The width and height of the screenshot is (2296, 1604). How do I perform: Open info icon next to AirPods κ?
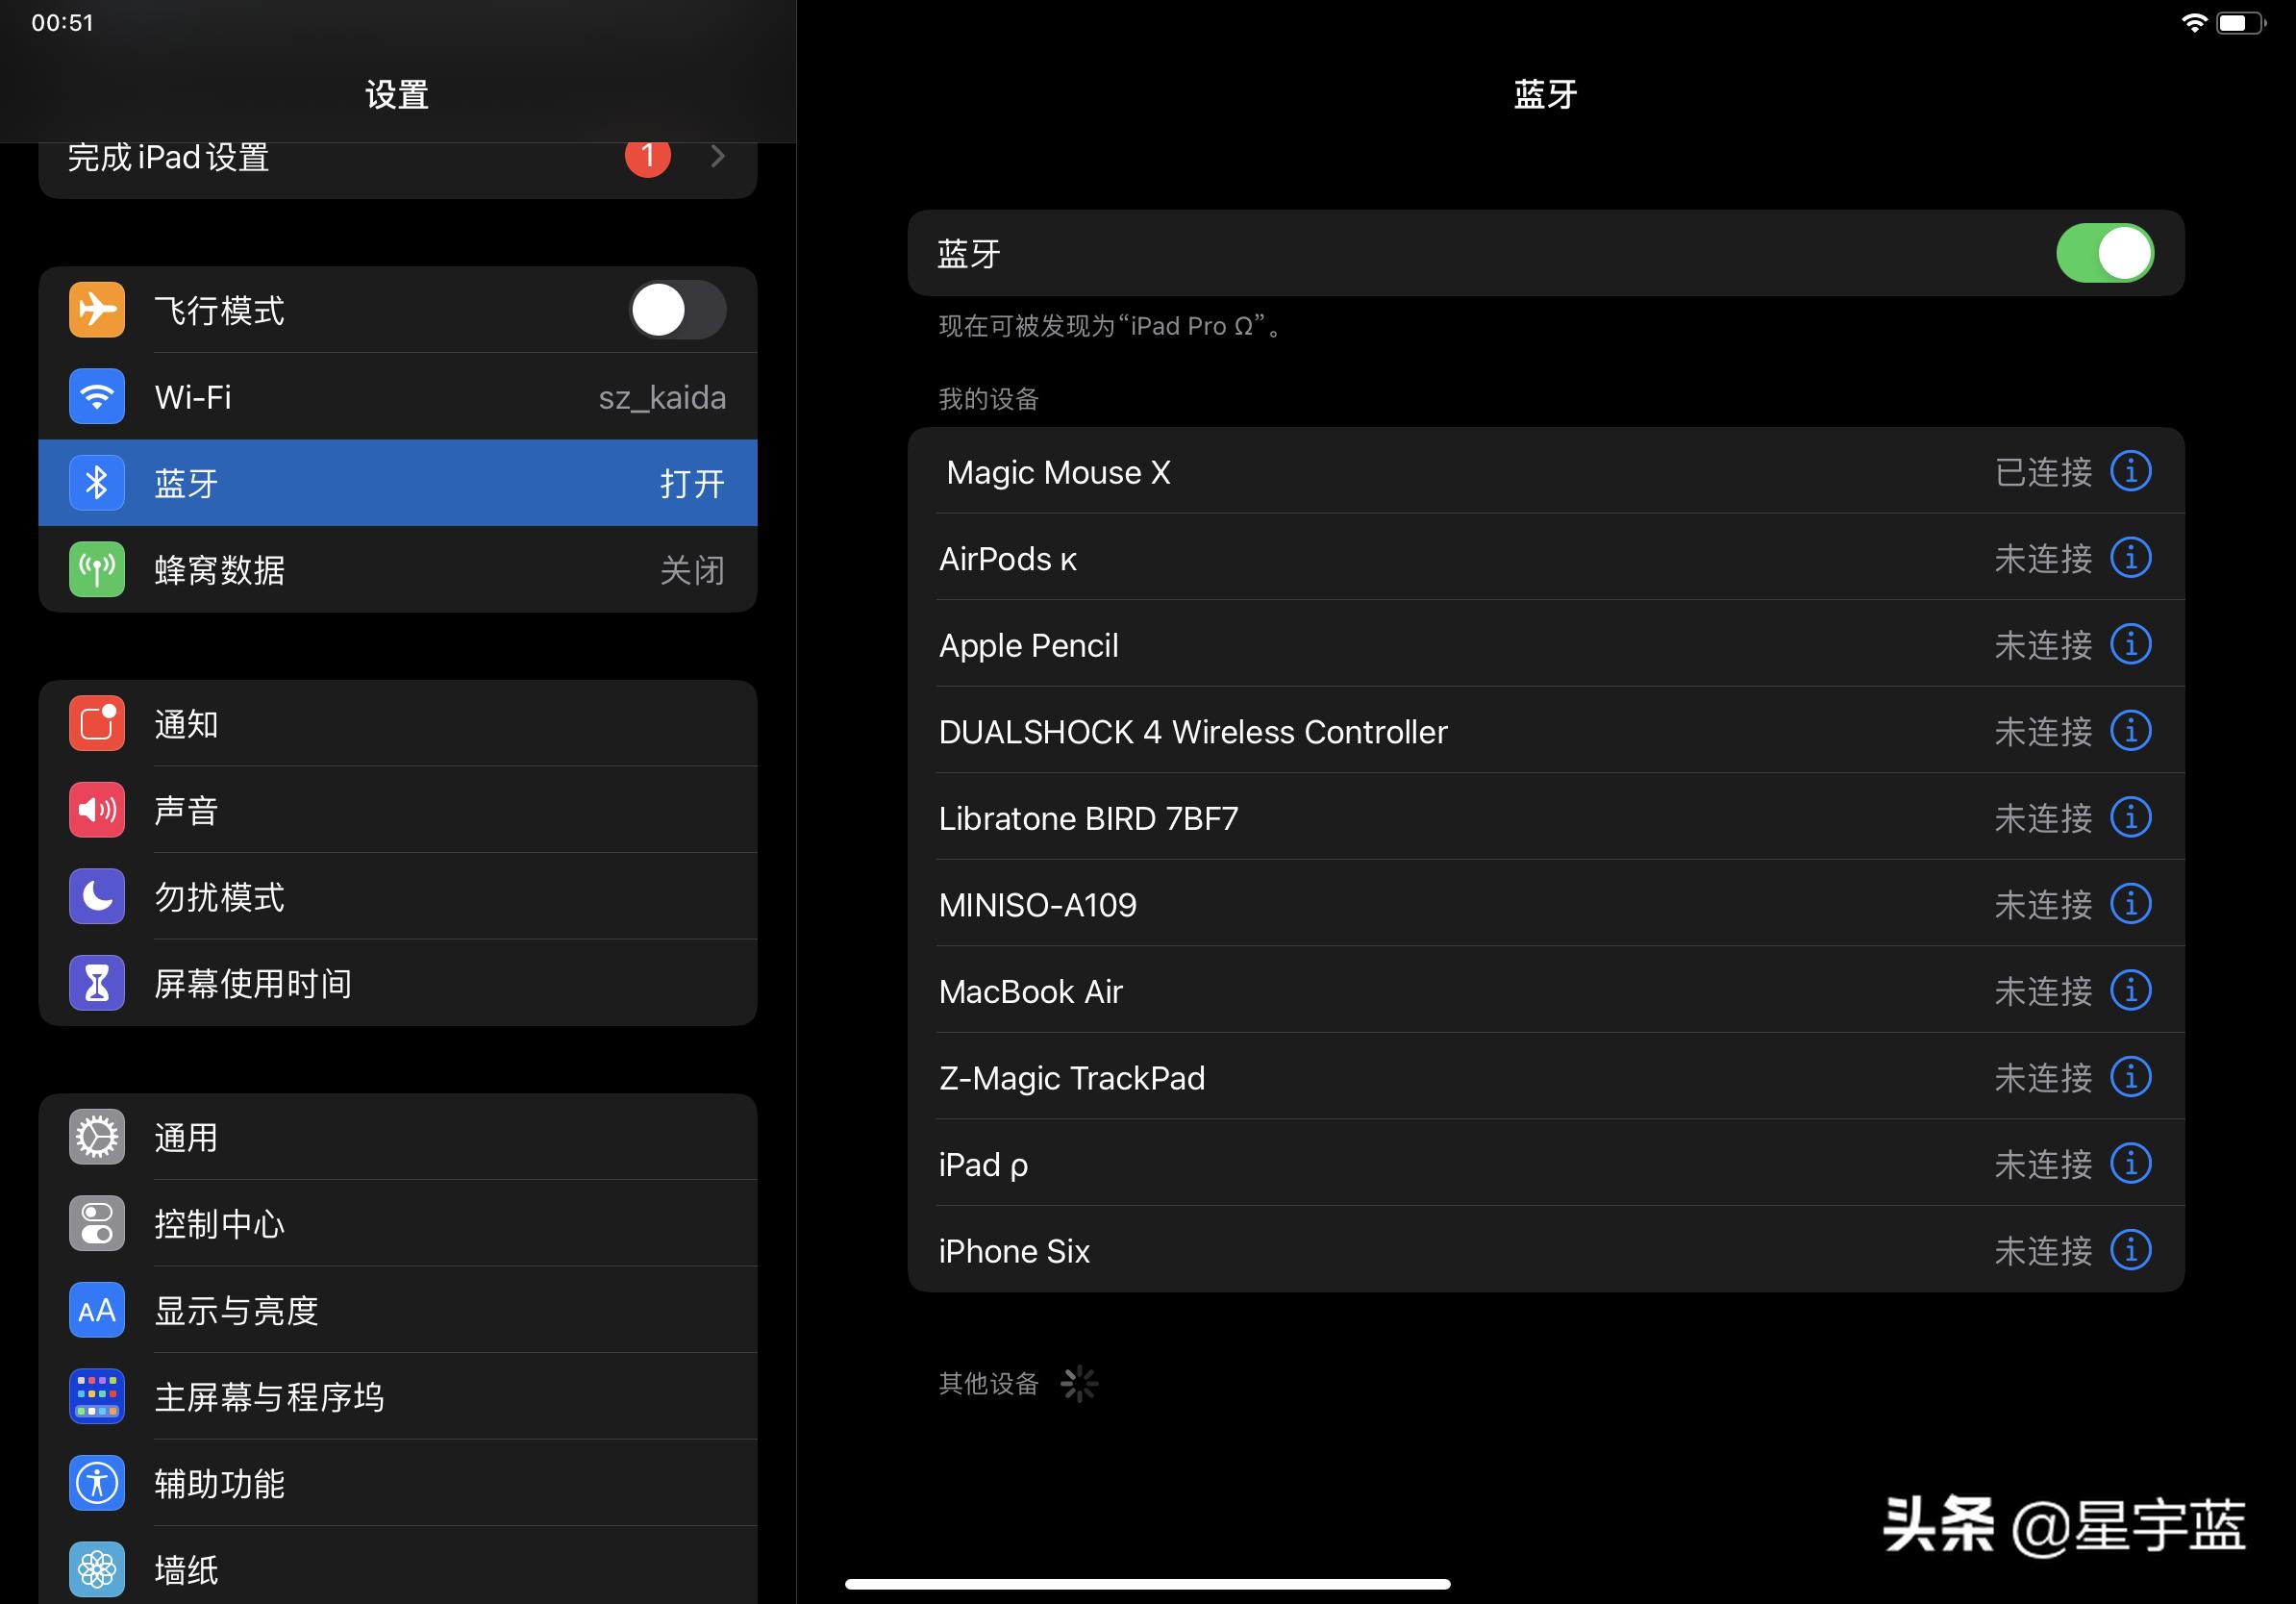point(2130,558)
